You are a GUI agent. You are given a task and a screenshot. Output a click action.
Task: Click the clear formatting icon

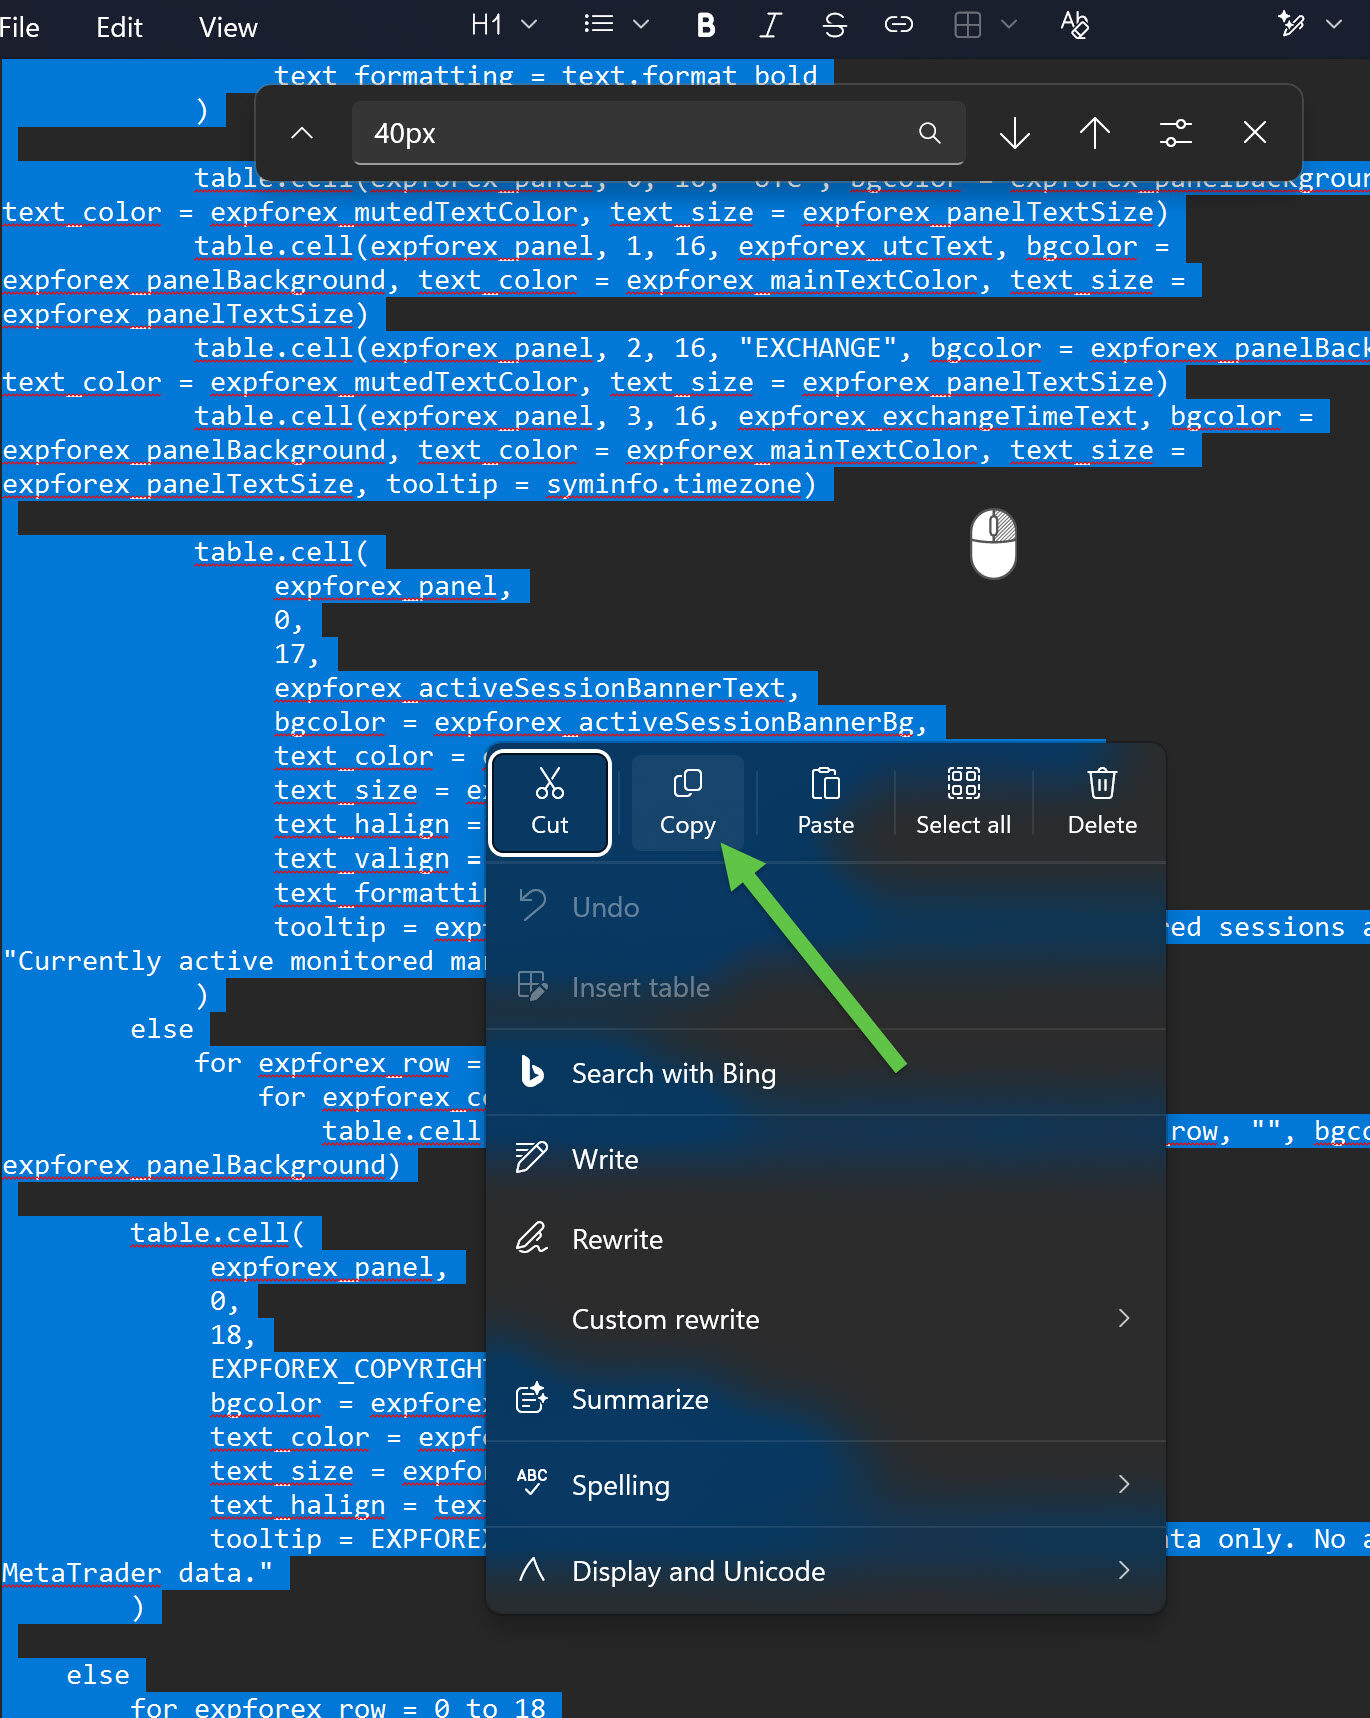(x=1075, y=25)
